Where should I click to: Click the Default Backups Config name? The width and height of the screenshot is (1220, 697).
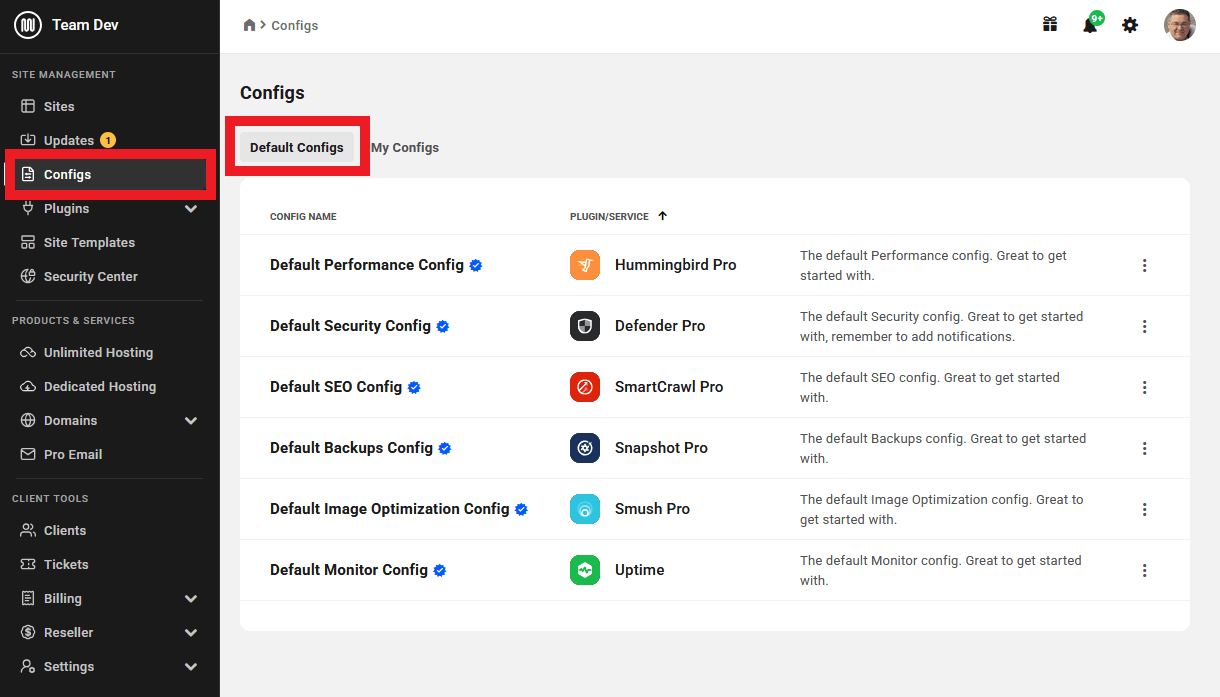(351, 448)
